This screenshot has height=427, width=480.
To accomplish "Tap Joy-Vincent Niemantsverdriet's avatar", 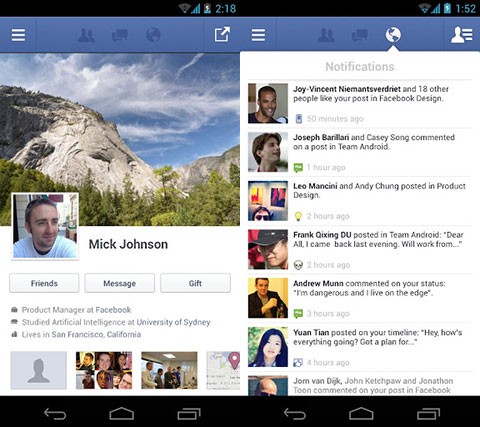I will pyautogui.click(x=268, y=103).
